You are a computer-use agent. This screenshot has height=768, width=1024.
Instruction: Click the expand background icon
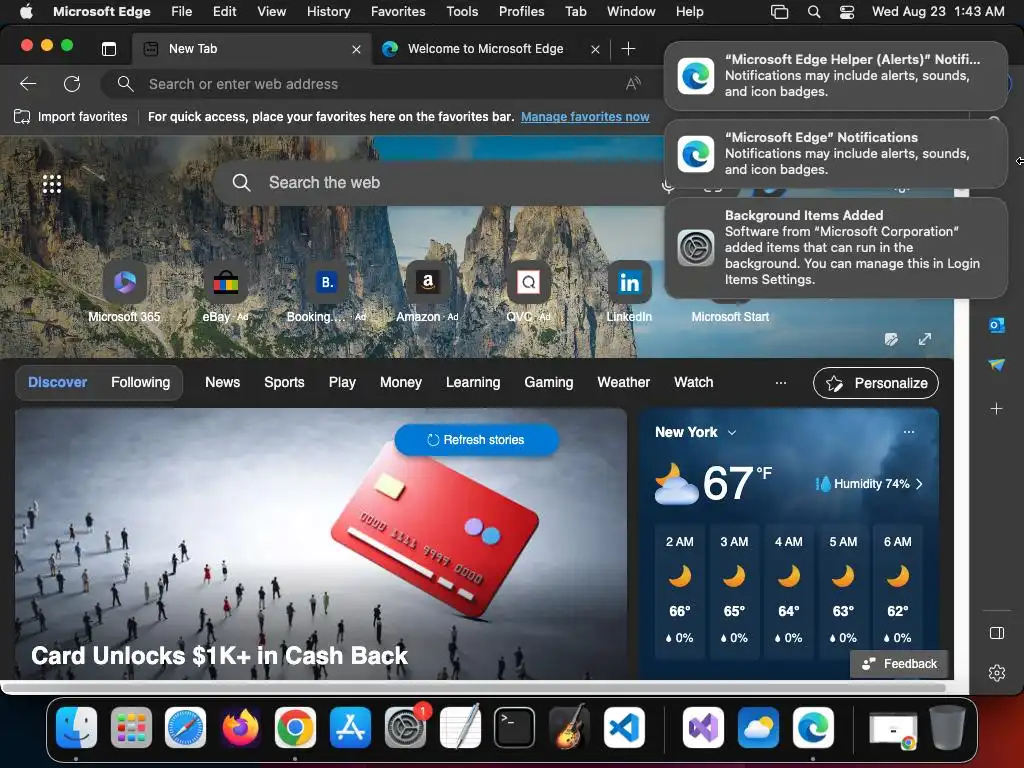pyautogui.click(x=925, y=339)
